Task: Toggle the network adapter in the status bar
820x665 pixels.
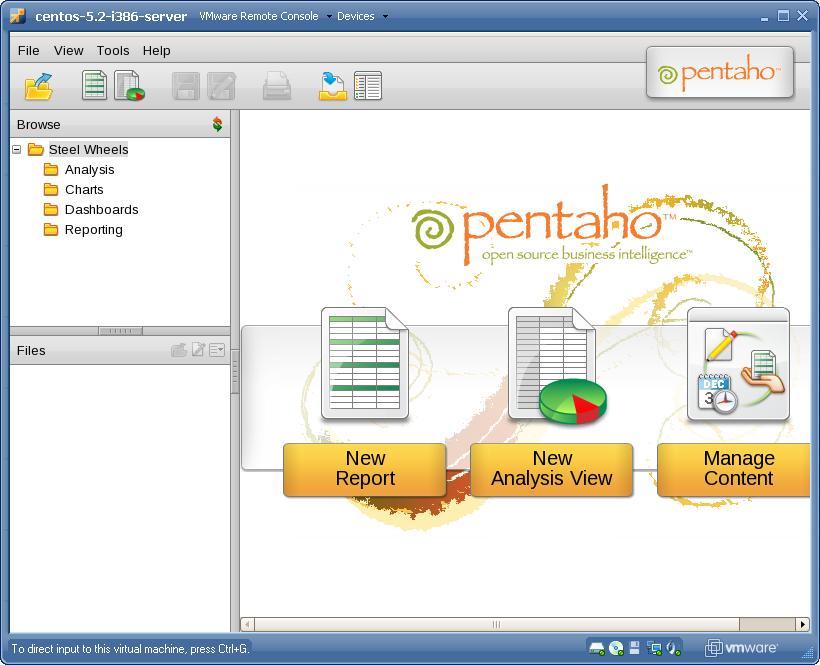Action: [654, 648]
